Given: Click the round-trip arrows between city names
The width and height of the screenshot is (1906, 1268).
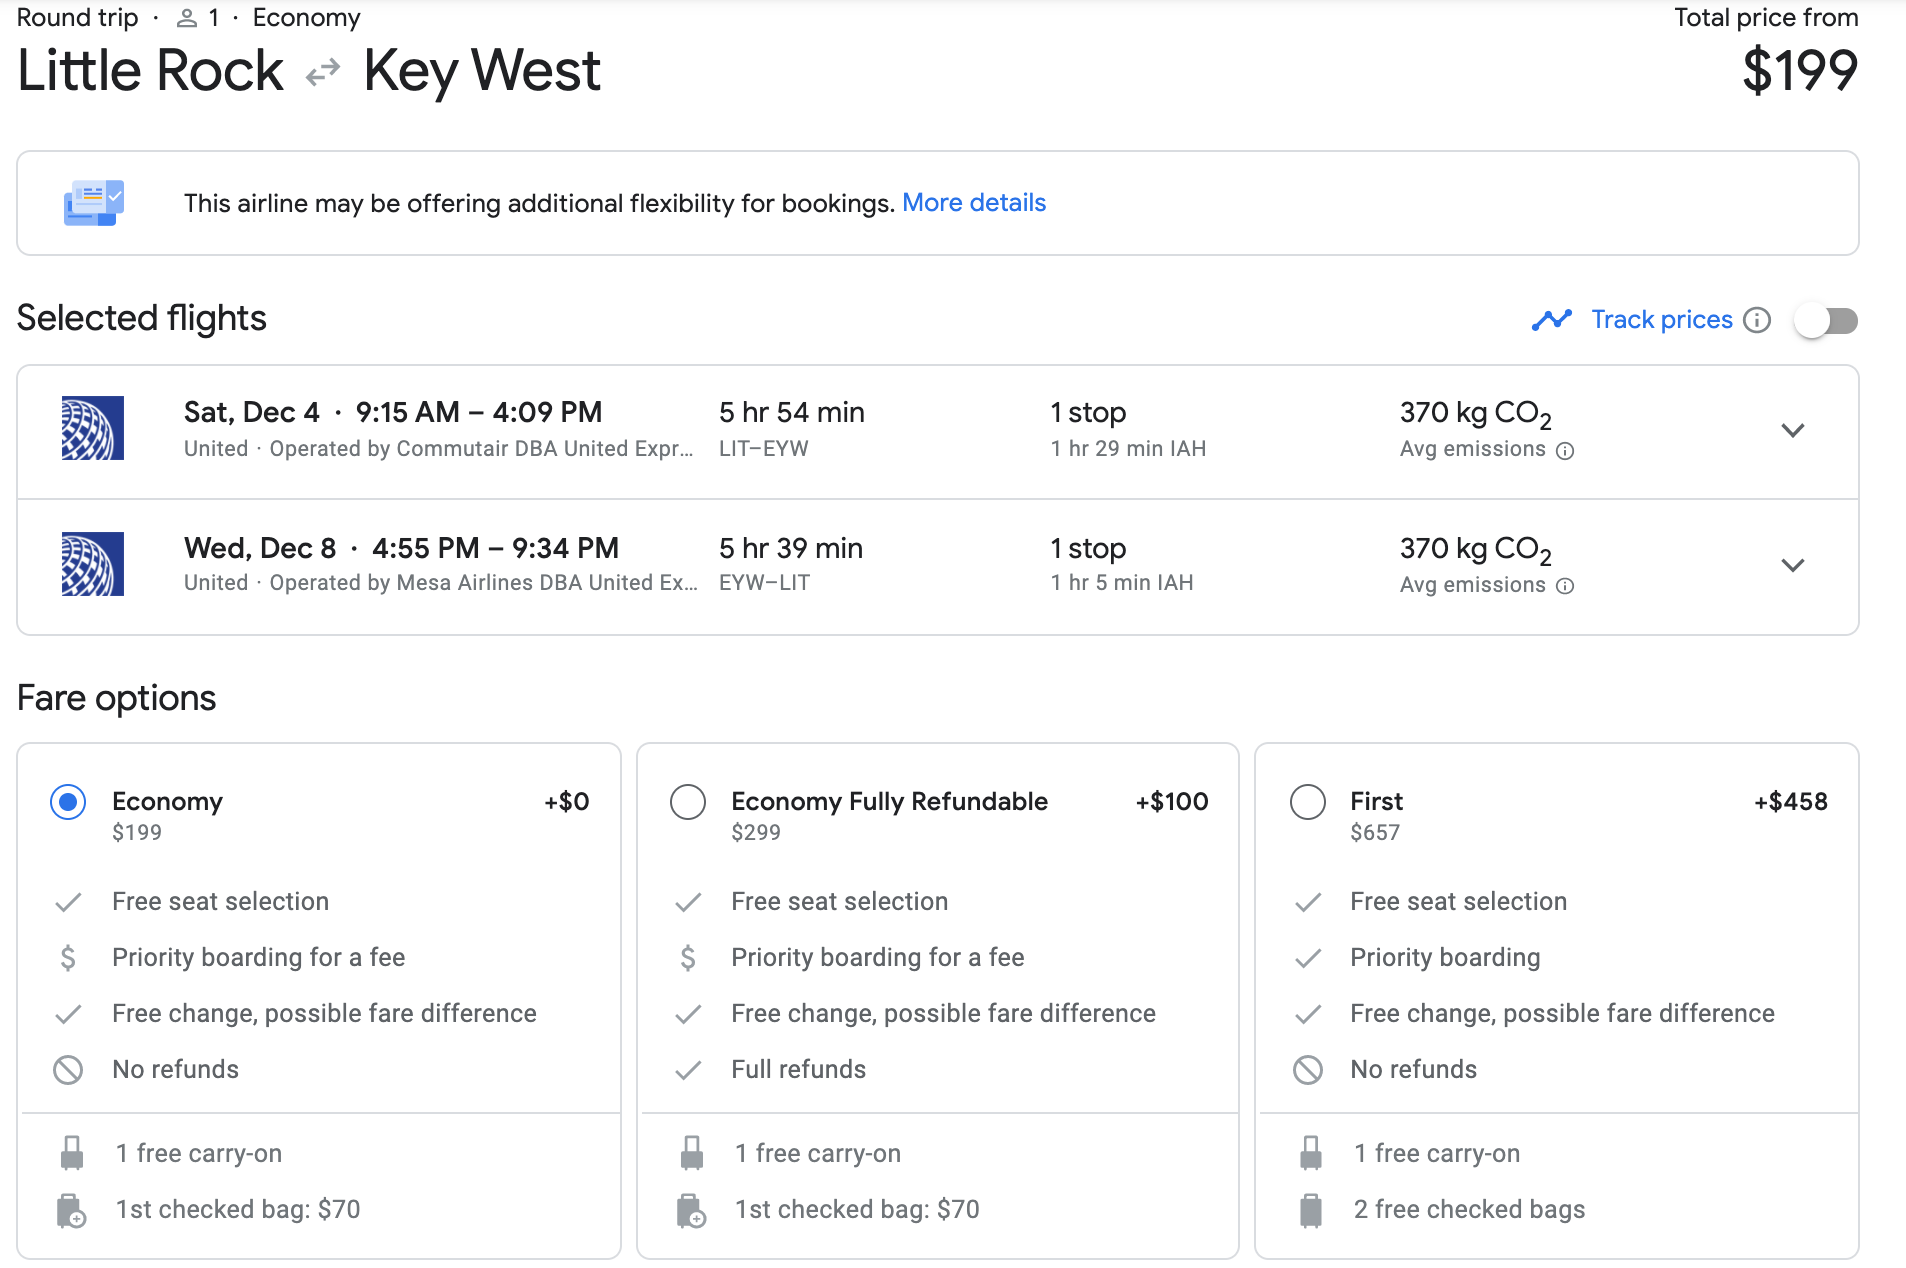Looking at the screenshot, I should click(323, 73).
